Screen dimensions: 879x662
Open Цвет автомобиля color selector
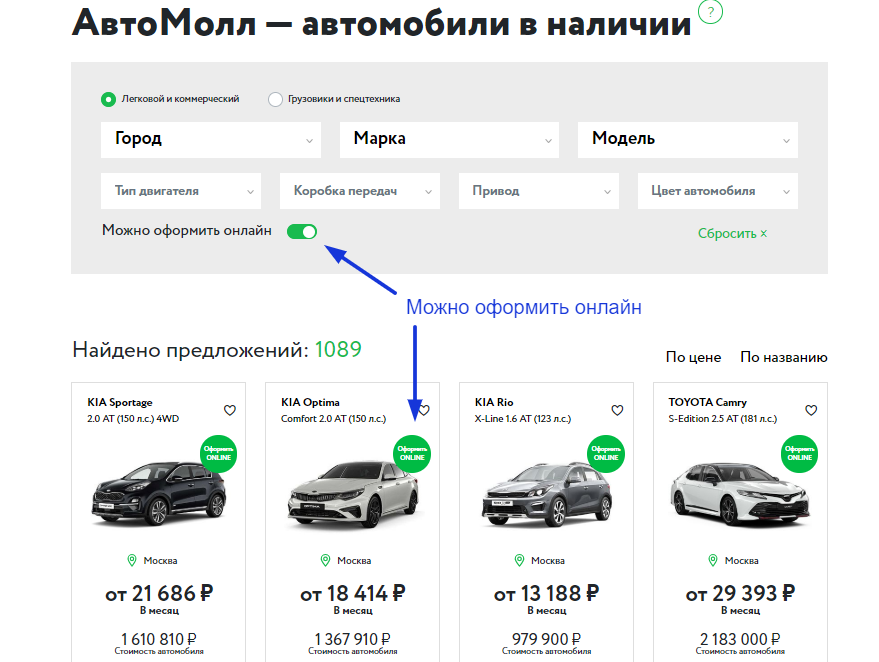(717, 191)
